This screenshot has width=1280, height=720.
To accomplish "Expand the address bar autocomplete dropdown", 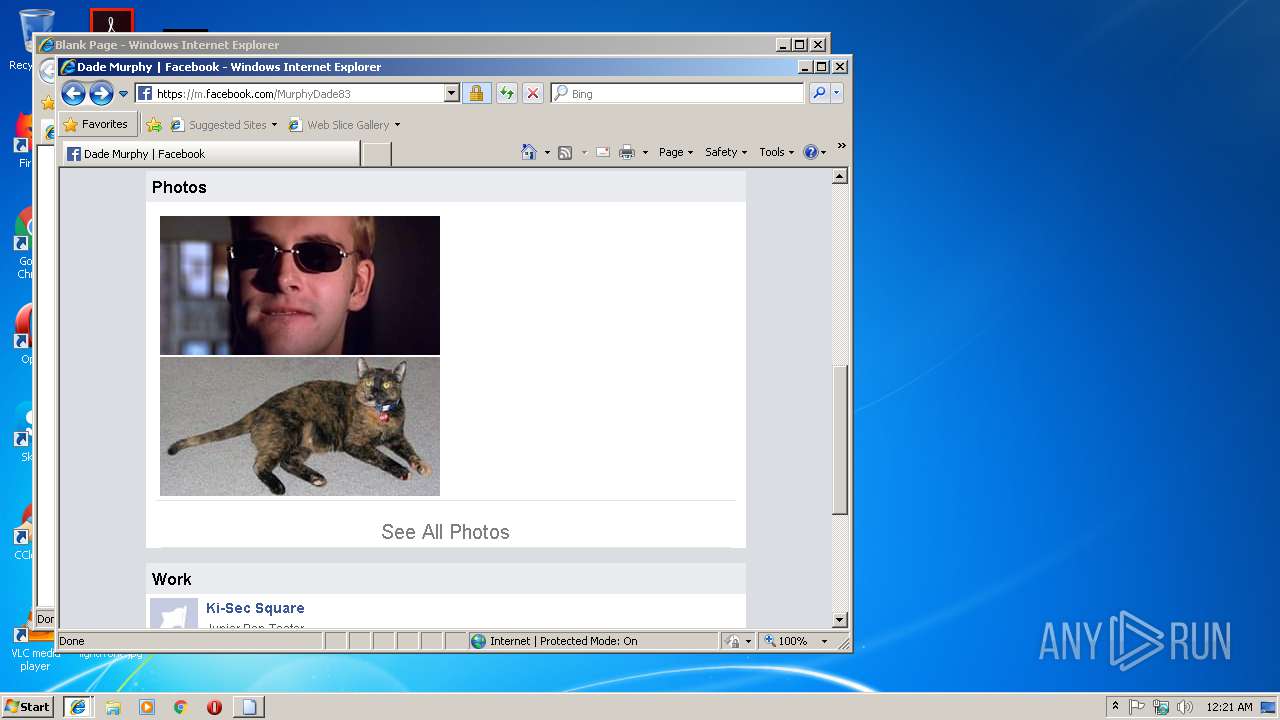I will point(451,94).
